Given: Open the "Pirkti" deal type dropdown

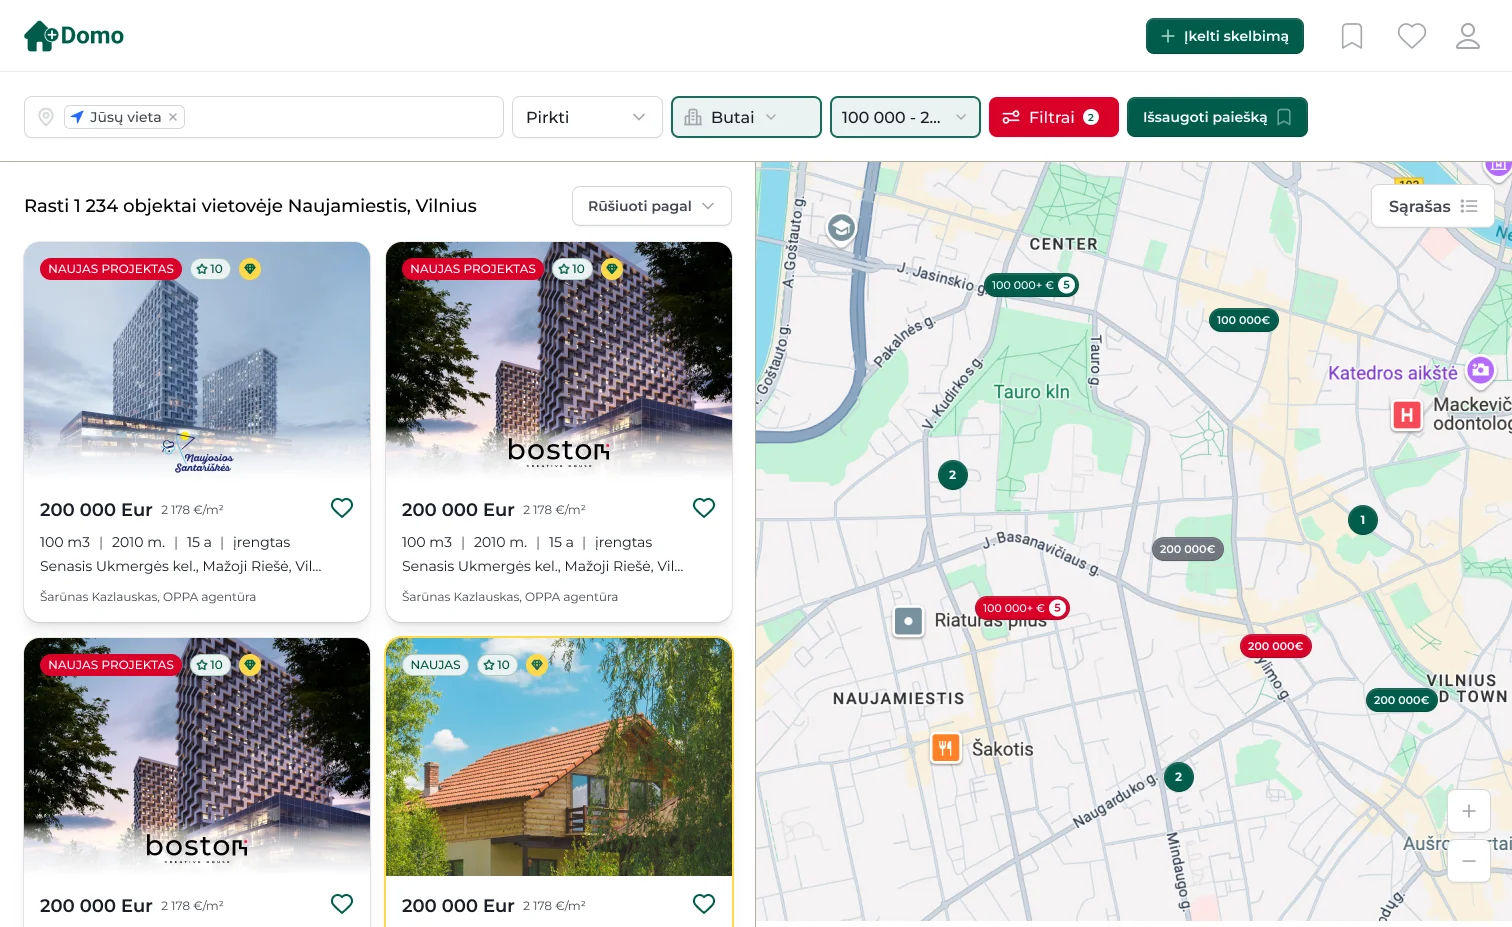Looking at the screenshot, I should tap(587, 117).
